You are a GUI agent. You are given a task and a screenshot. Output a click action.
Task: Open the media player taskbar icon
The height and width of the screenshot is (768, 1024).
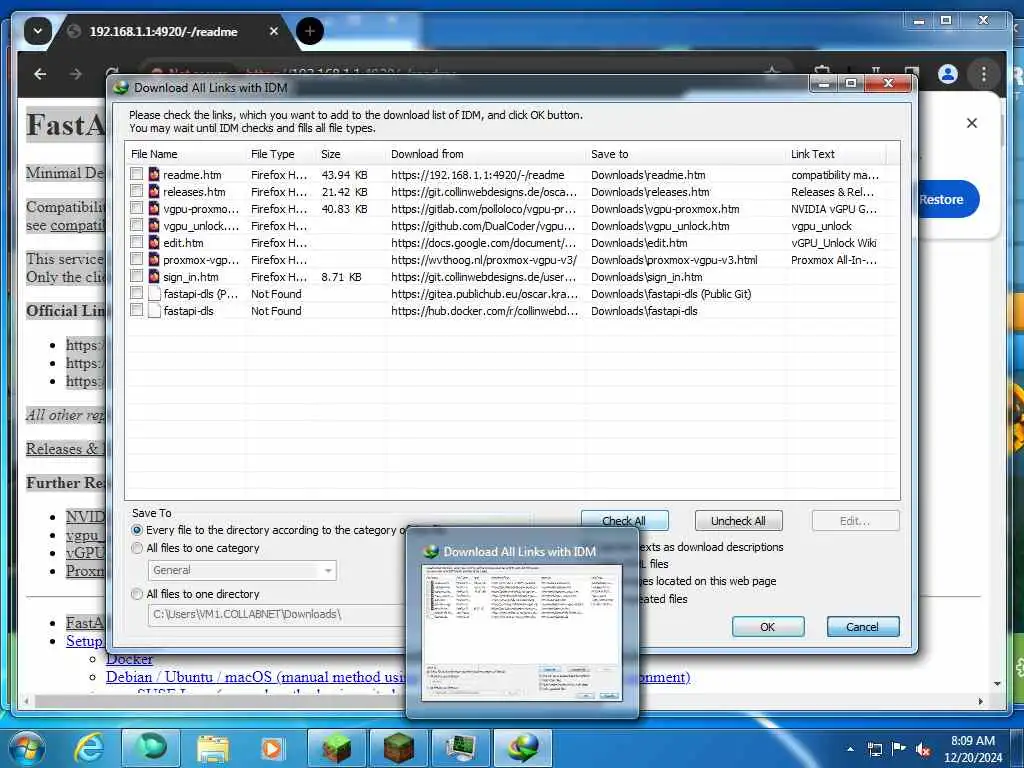tap(272, 748)
